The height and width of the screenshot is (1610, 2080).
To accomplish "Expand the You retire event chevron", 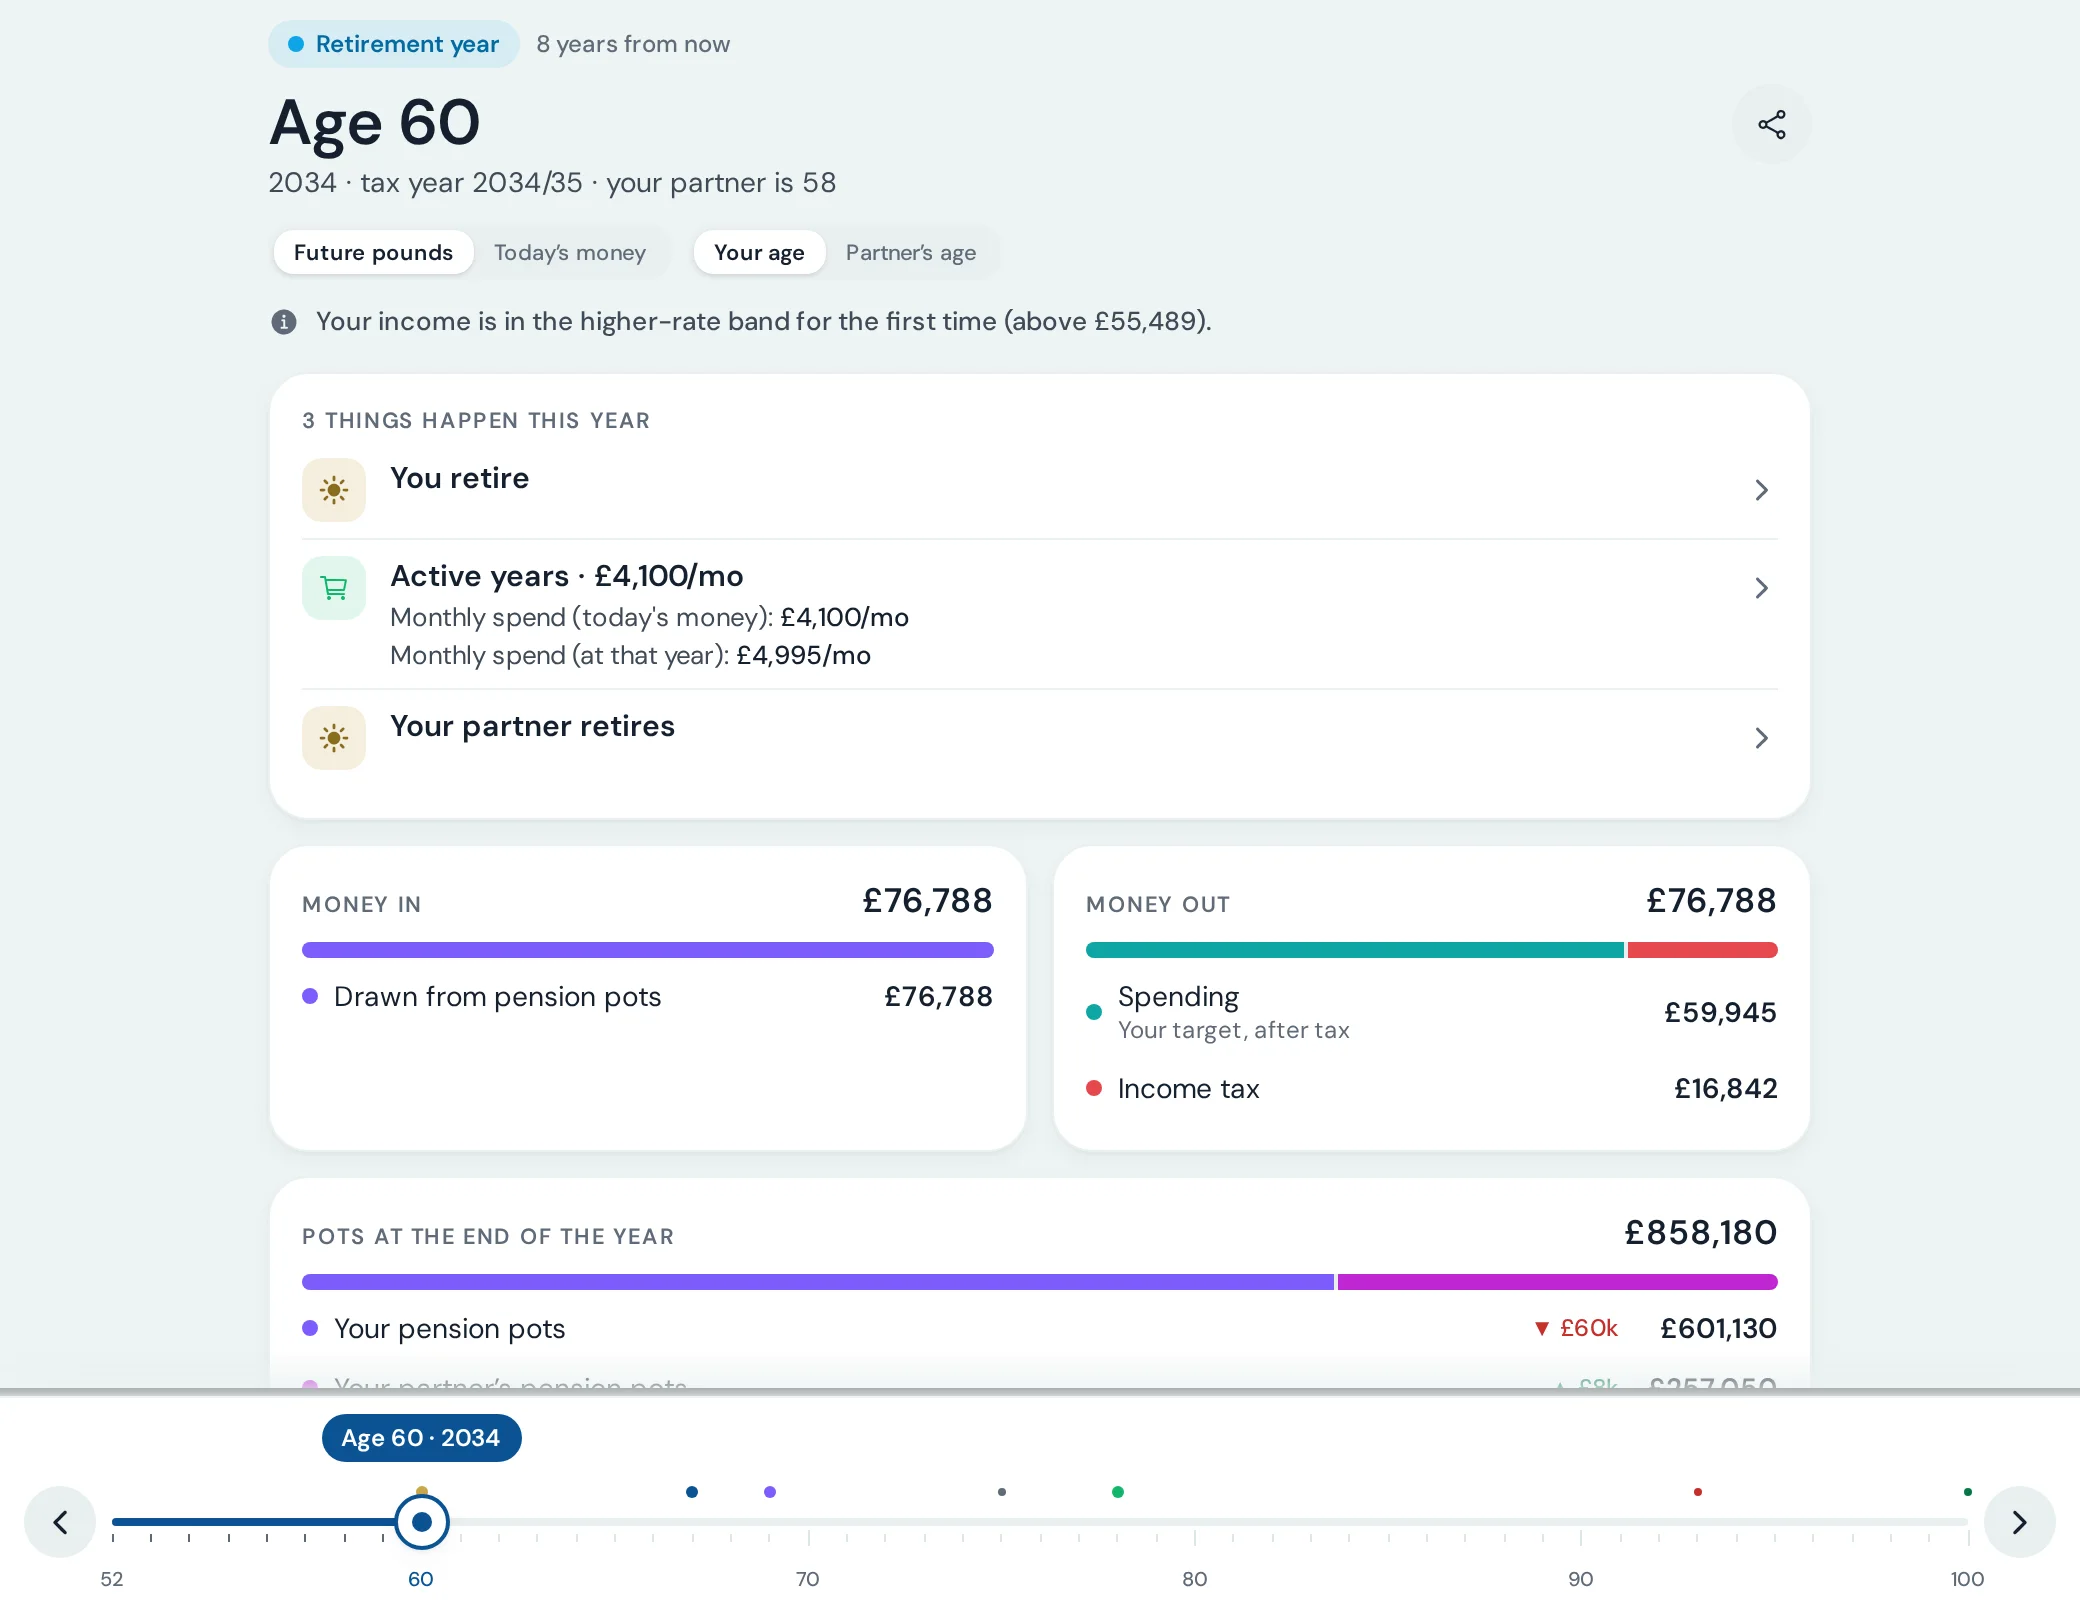I will point(1761,490).
